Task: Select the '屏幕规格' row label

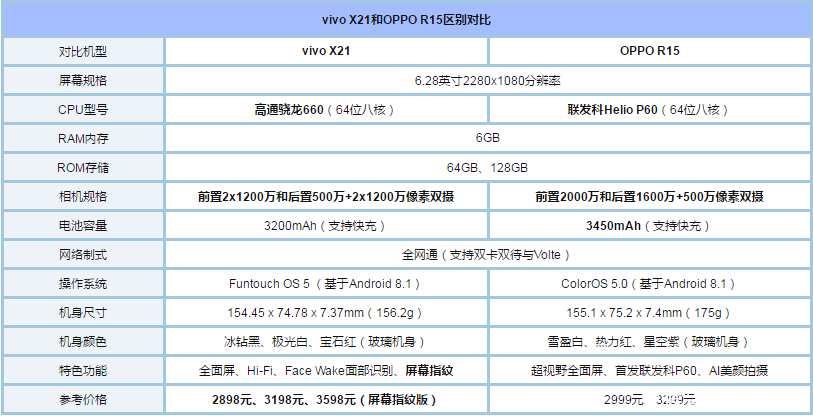Action: coord(83,80)
